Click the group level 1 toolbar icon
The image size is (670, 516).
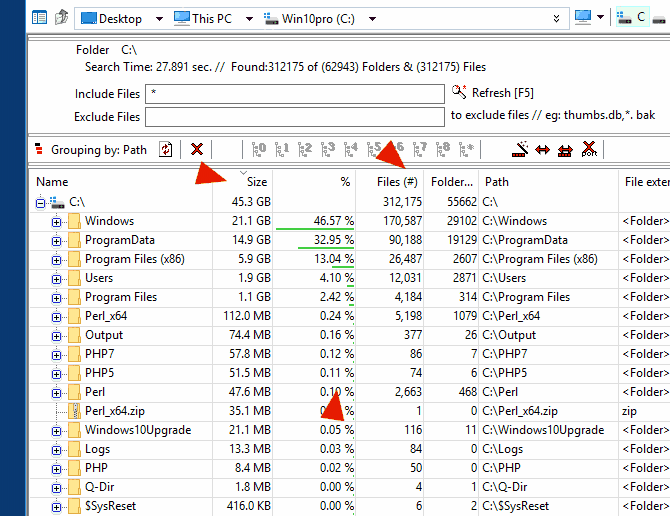click(x=283, y=150)
